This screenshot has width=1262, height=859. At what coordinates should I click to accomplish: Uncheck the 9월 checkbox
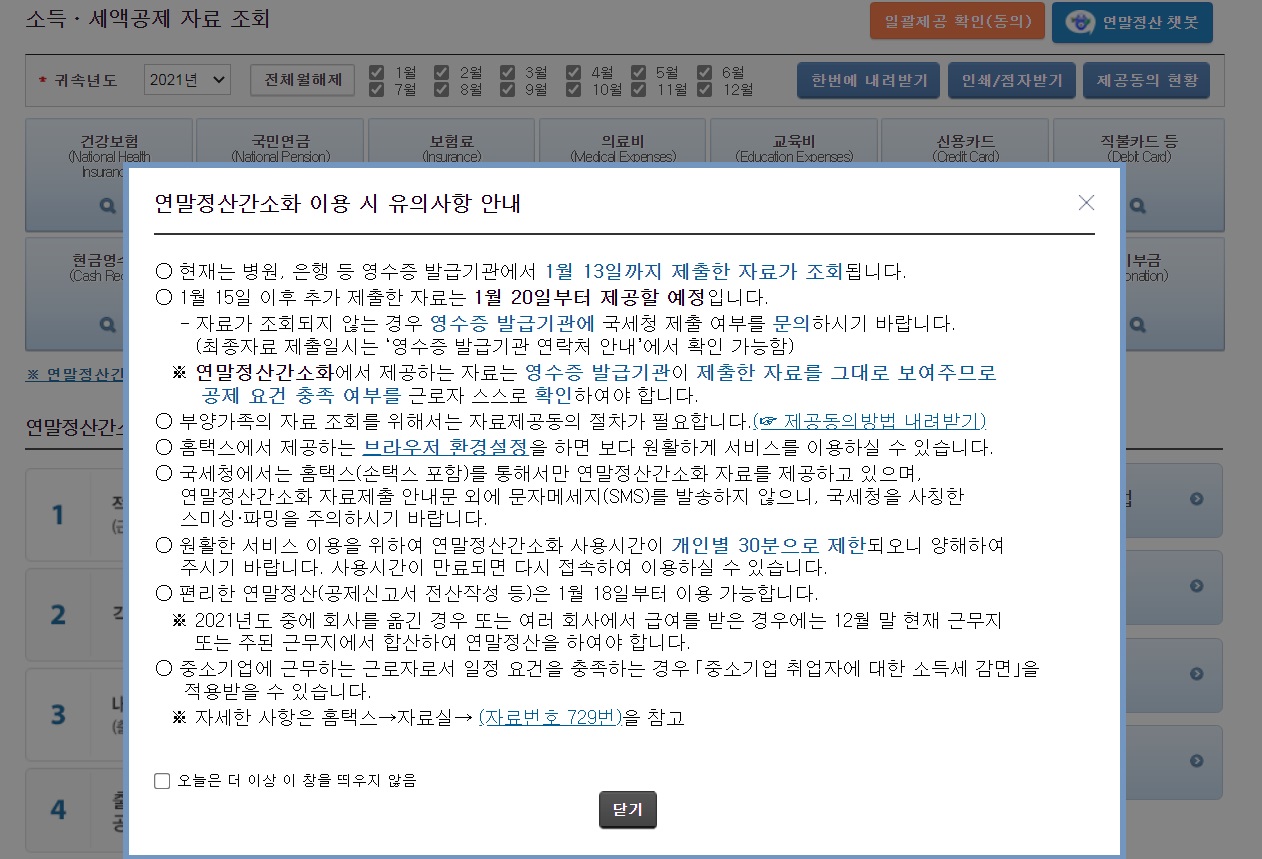tap(507, 89)
